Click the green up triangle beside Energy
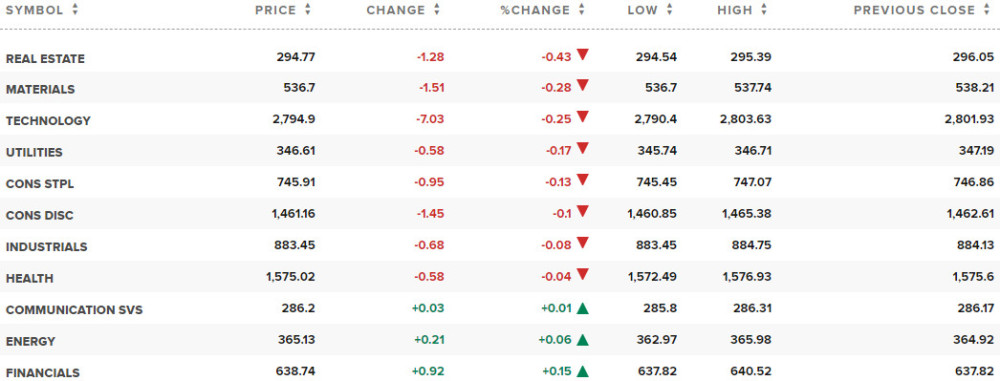The width and height of the screenshot is (1000, 381). (582, 340)
